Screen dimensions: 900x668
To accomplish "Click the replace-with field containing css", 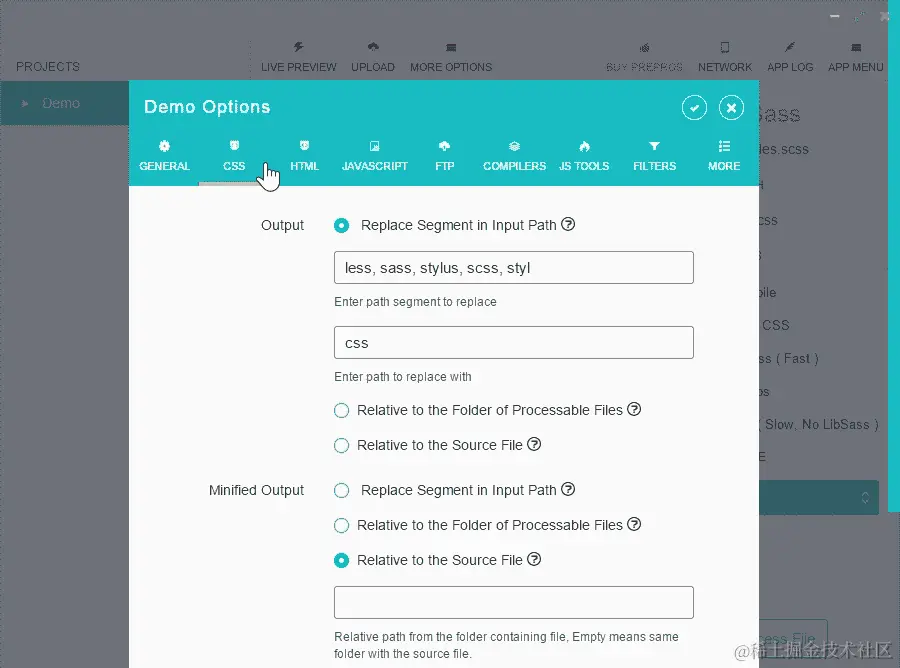I will [514, 343].
